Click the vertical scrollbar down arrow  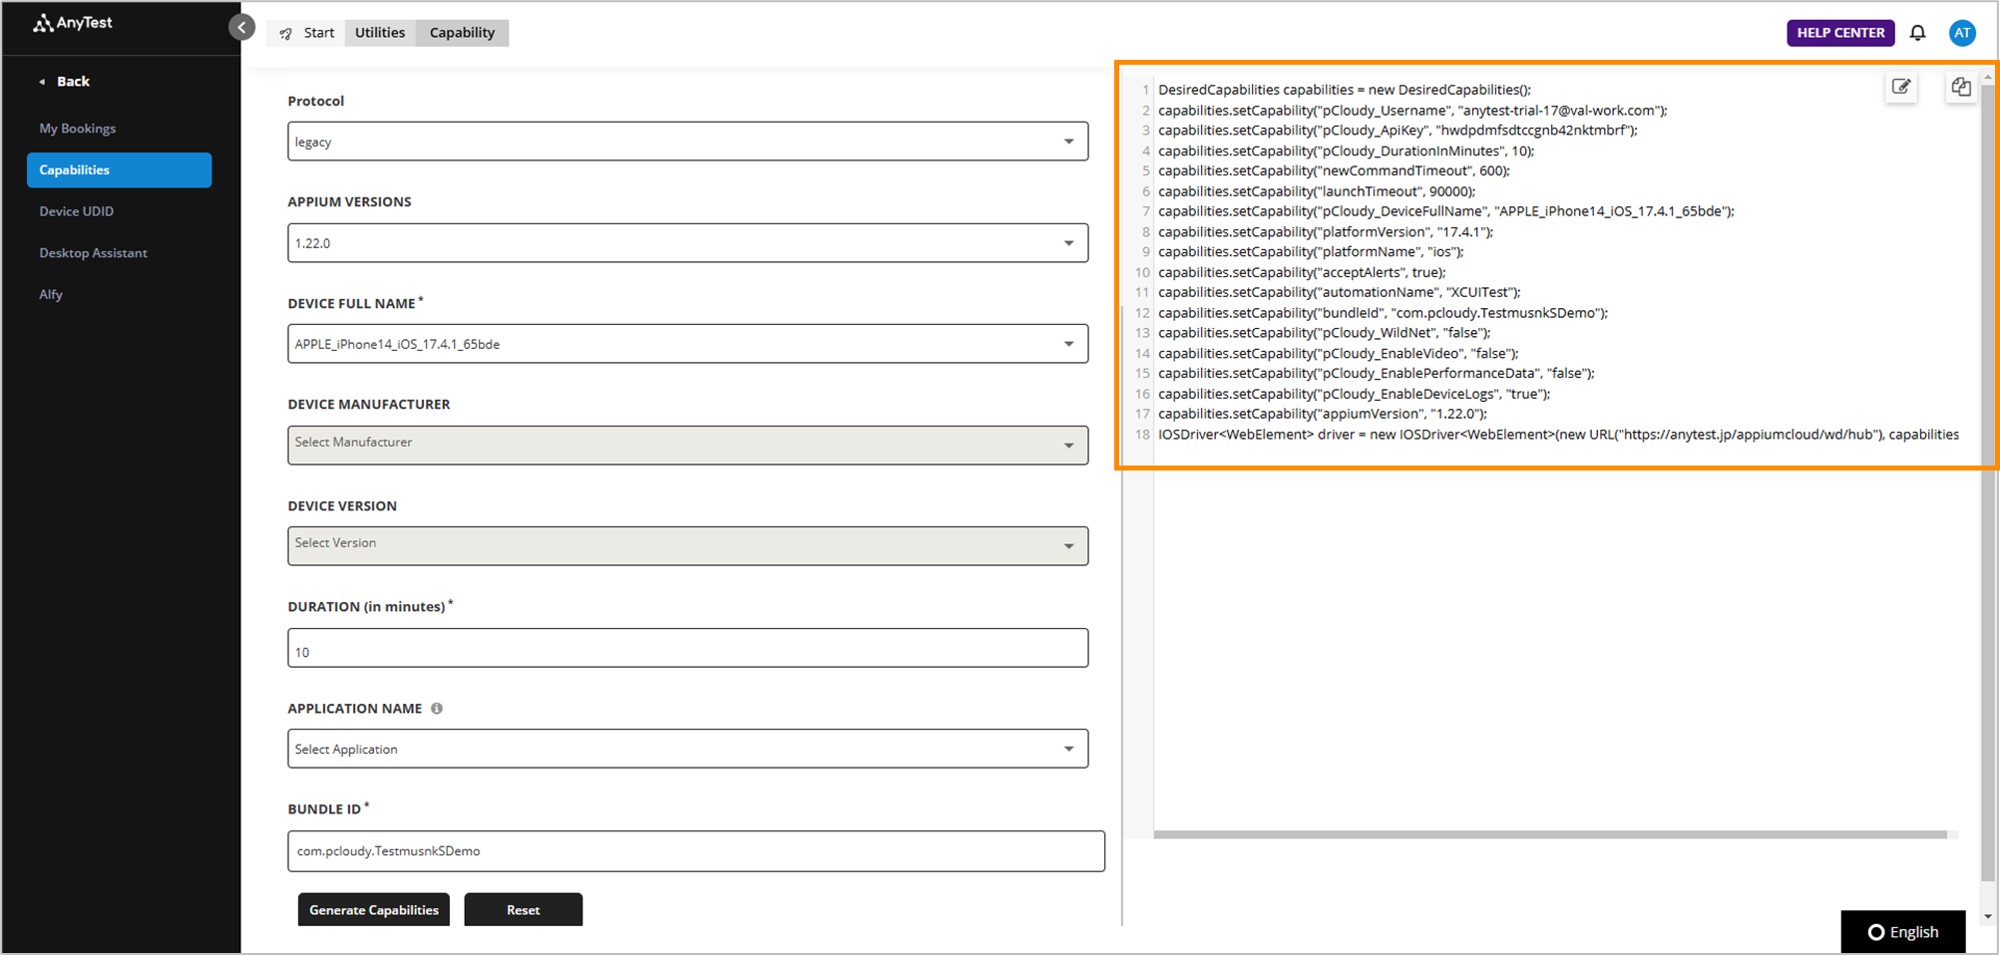pyautogui.click(x=1988, y=916)
